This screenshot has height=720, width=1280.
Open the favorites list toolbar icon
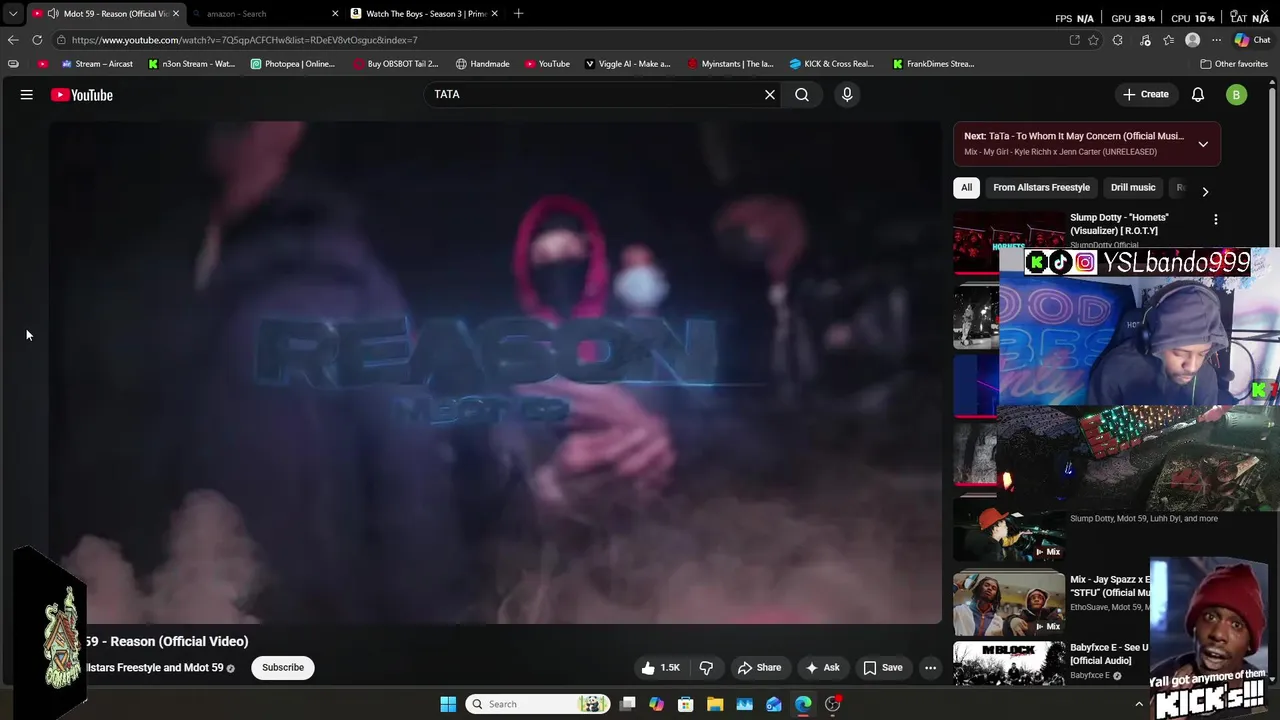(x=1169, y=40)
